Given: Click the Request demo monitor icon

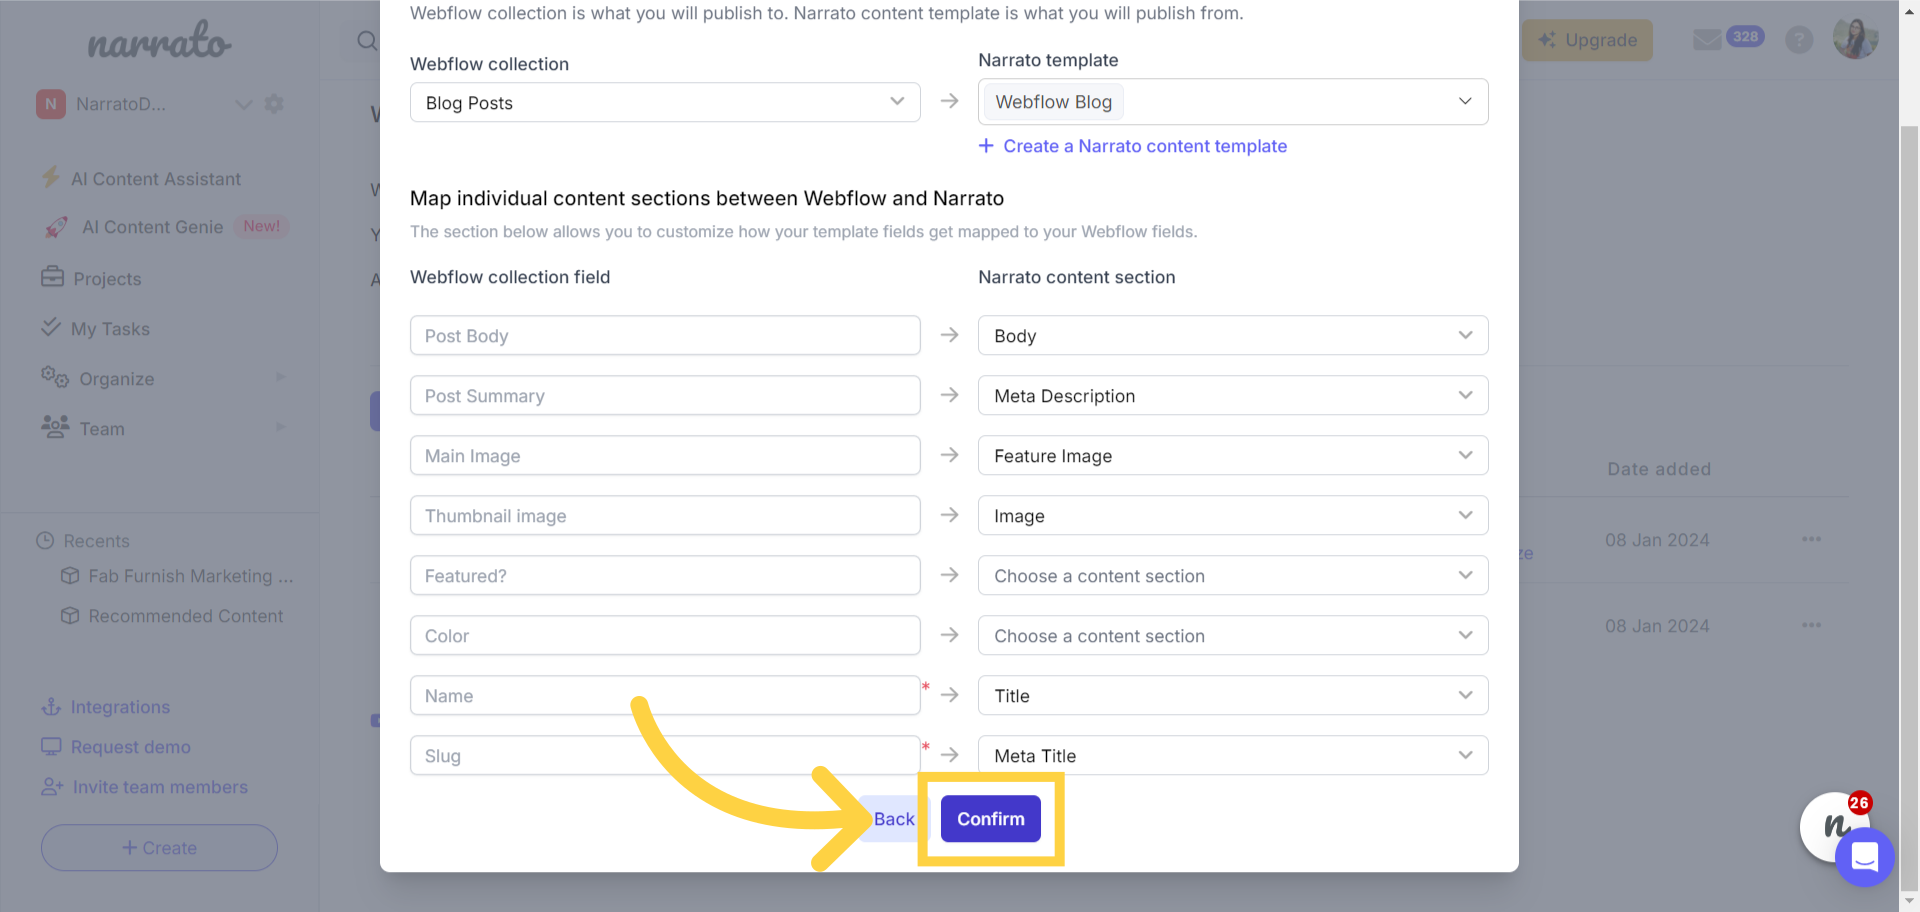Looking at the screenshot, I should [51, 746].
